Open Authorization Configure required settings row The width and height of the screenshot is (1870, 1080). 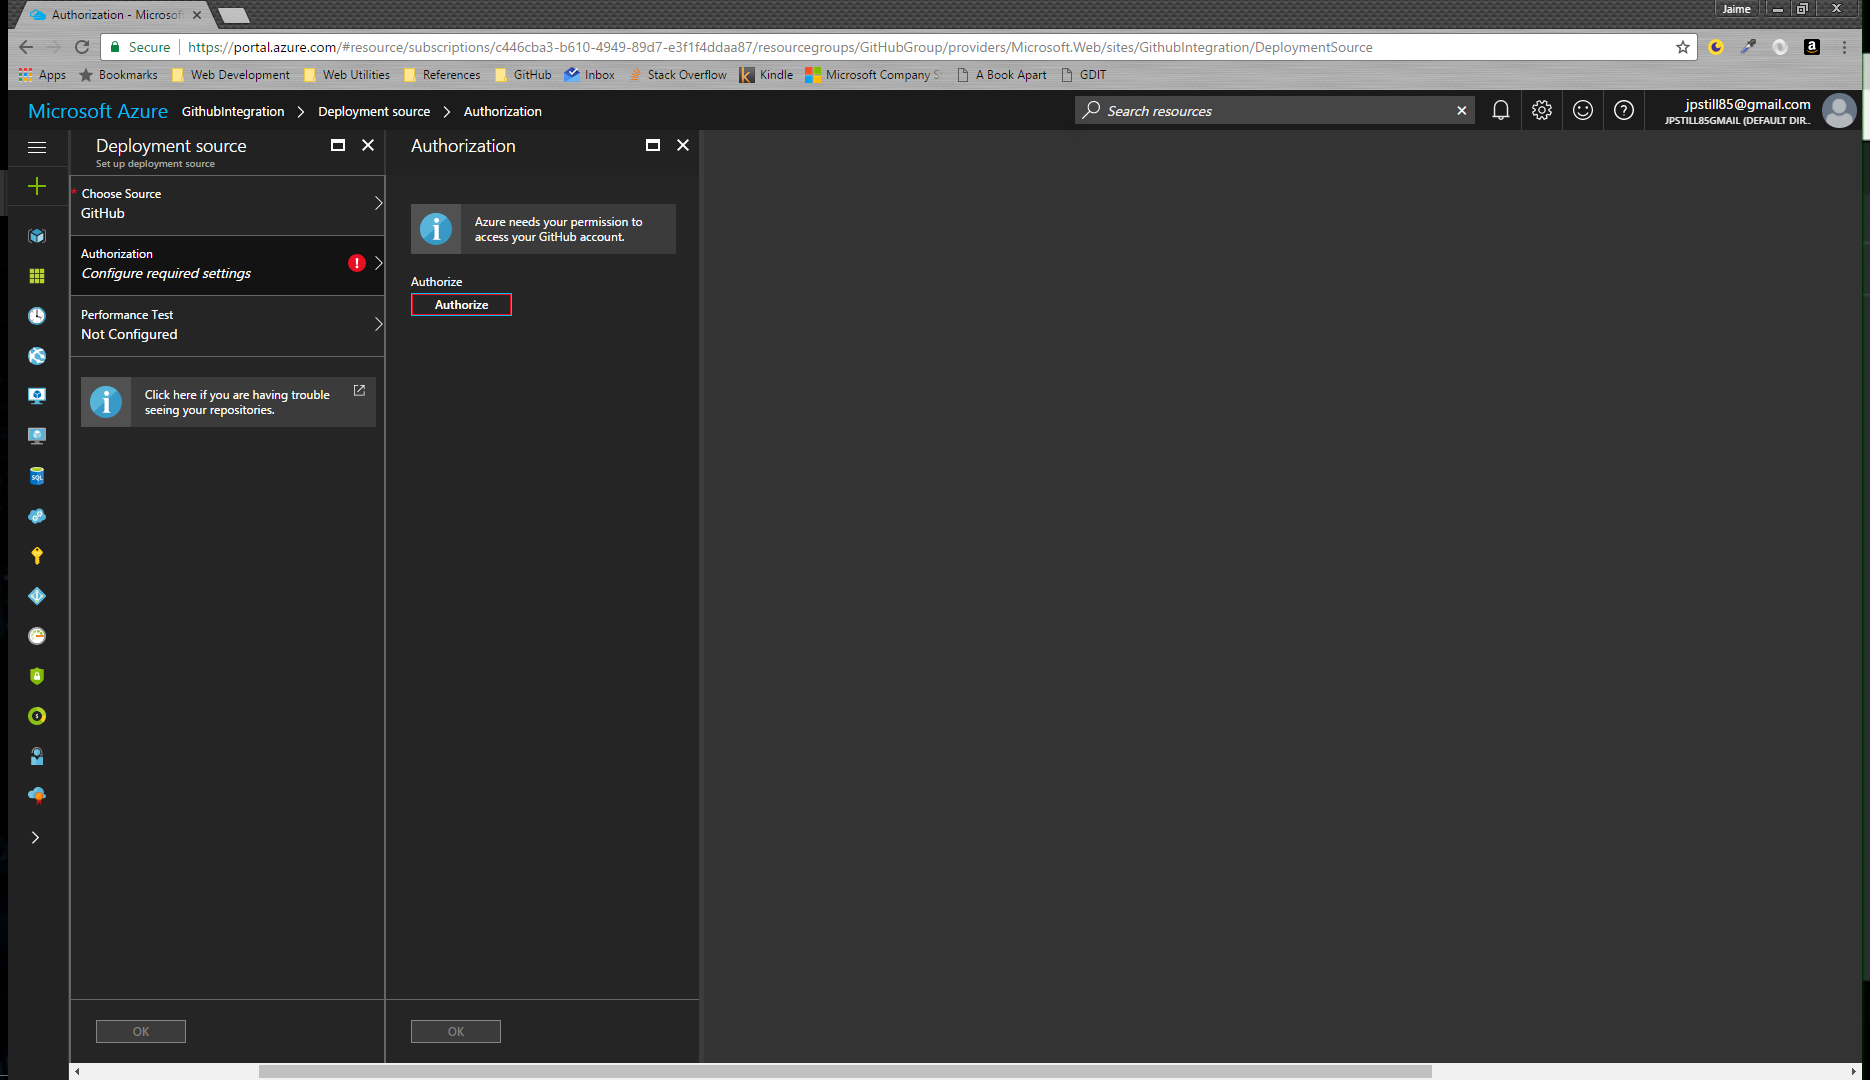pyautogui.click(x=227, y=265)
